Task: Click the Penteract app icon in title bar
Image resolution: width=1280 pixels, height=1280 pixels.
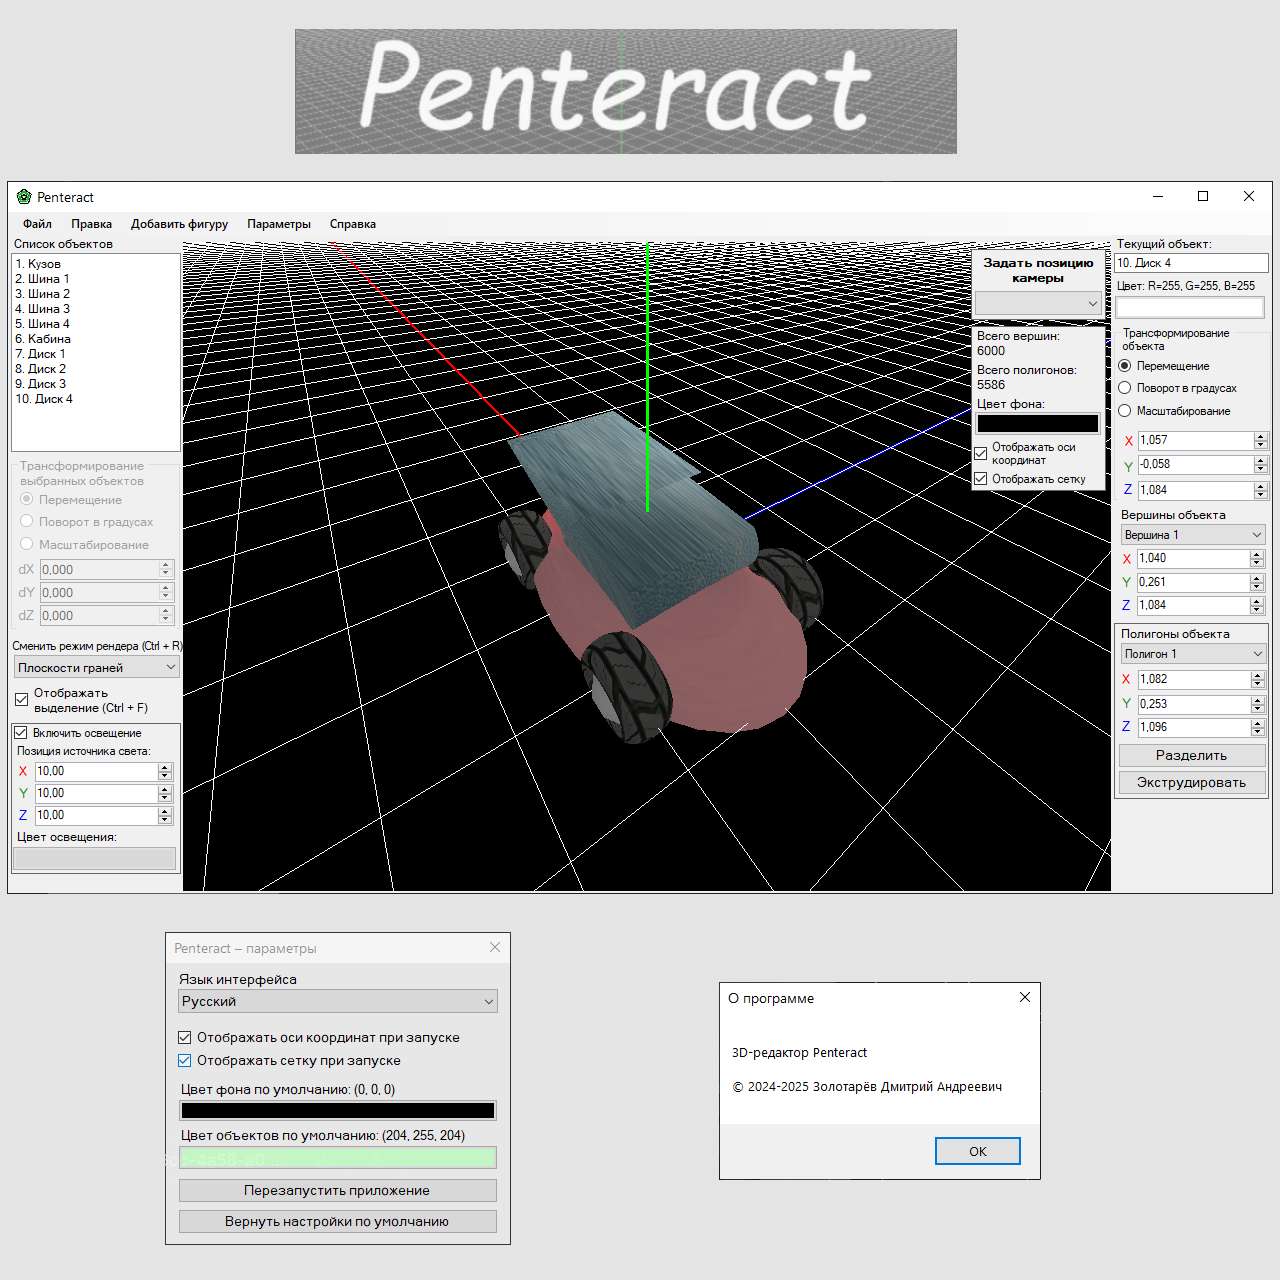Action: tap(24, 197)
